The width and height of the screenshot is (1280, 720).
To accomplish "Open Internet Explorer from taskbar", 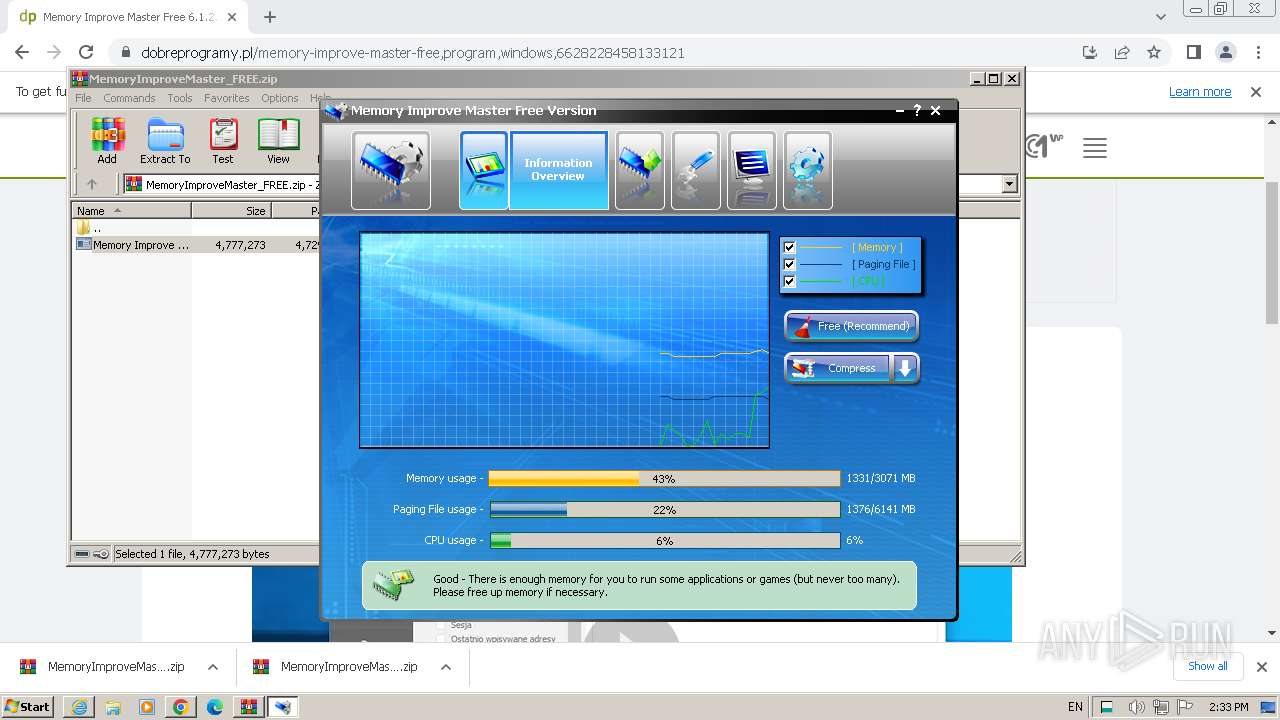I will click(79, 707).
